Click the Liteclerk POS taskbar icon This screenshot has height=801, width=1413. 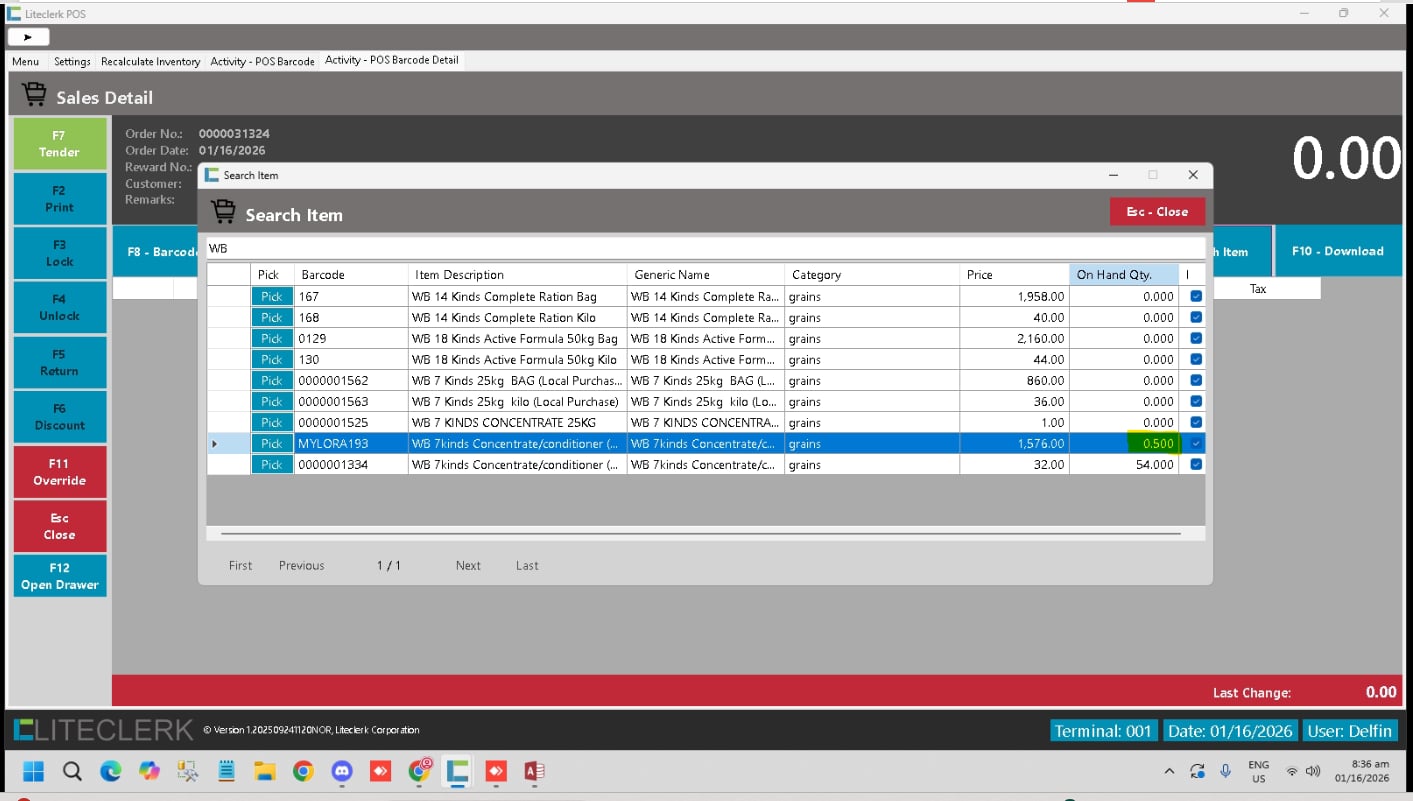458,771
